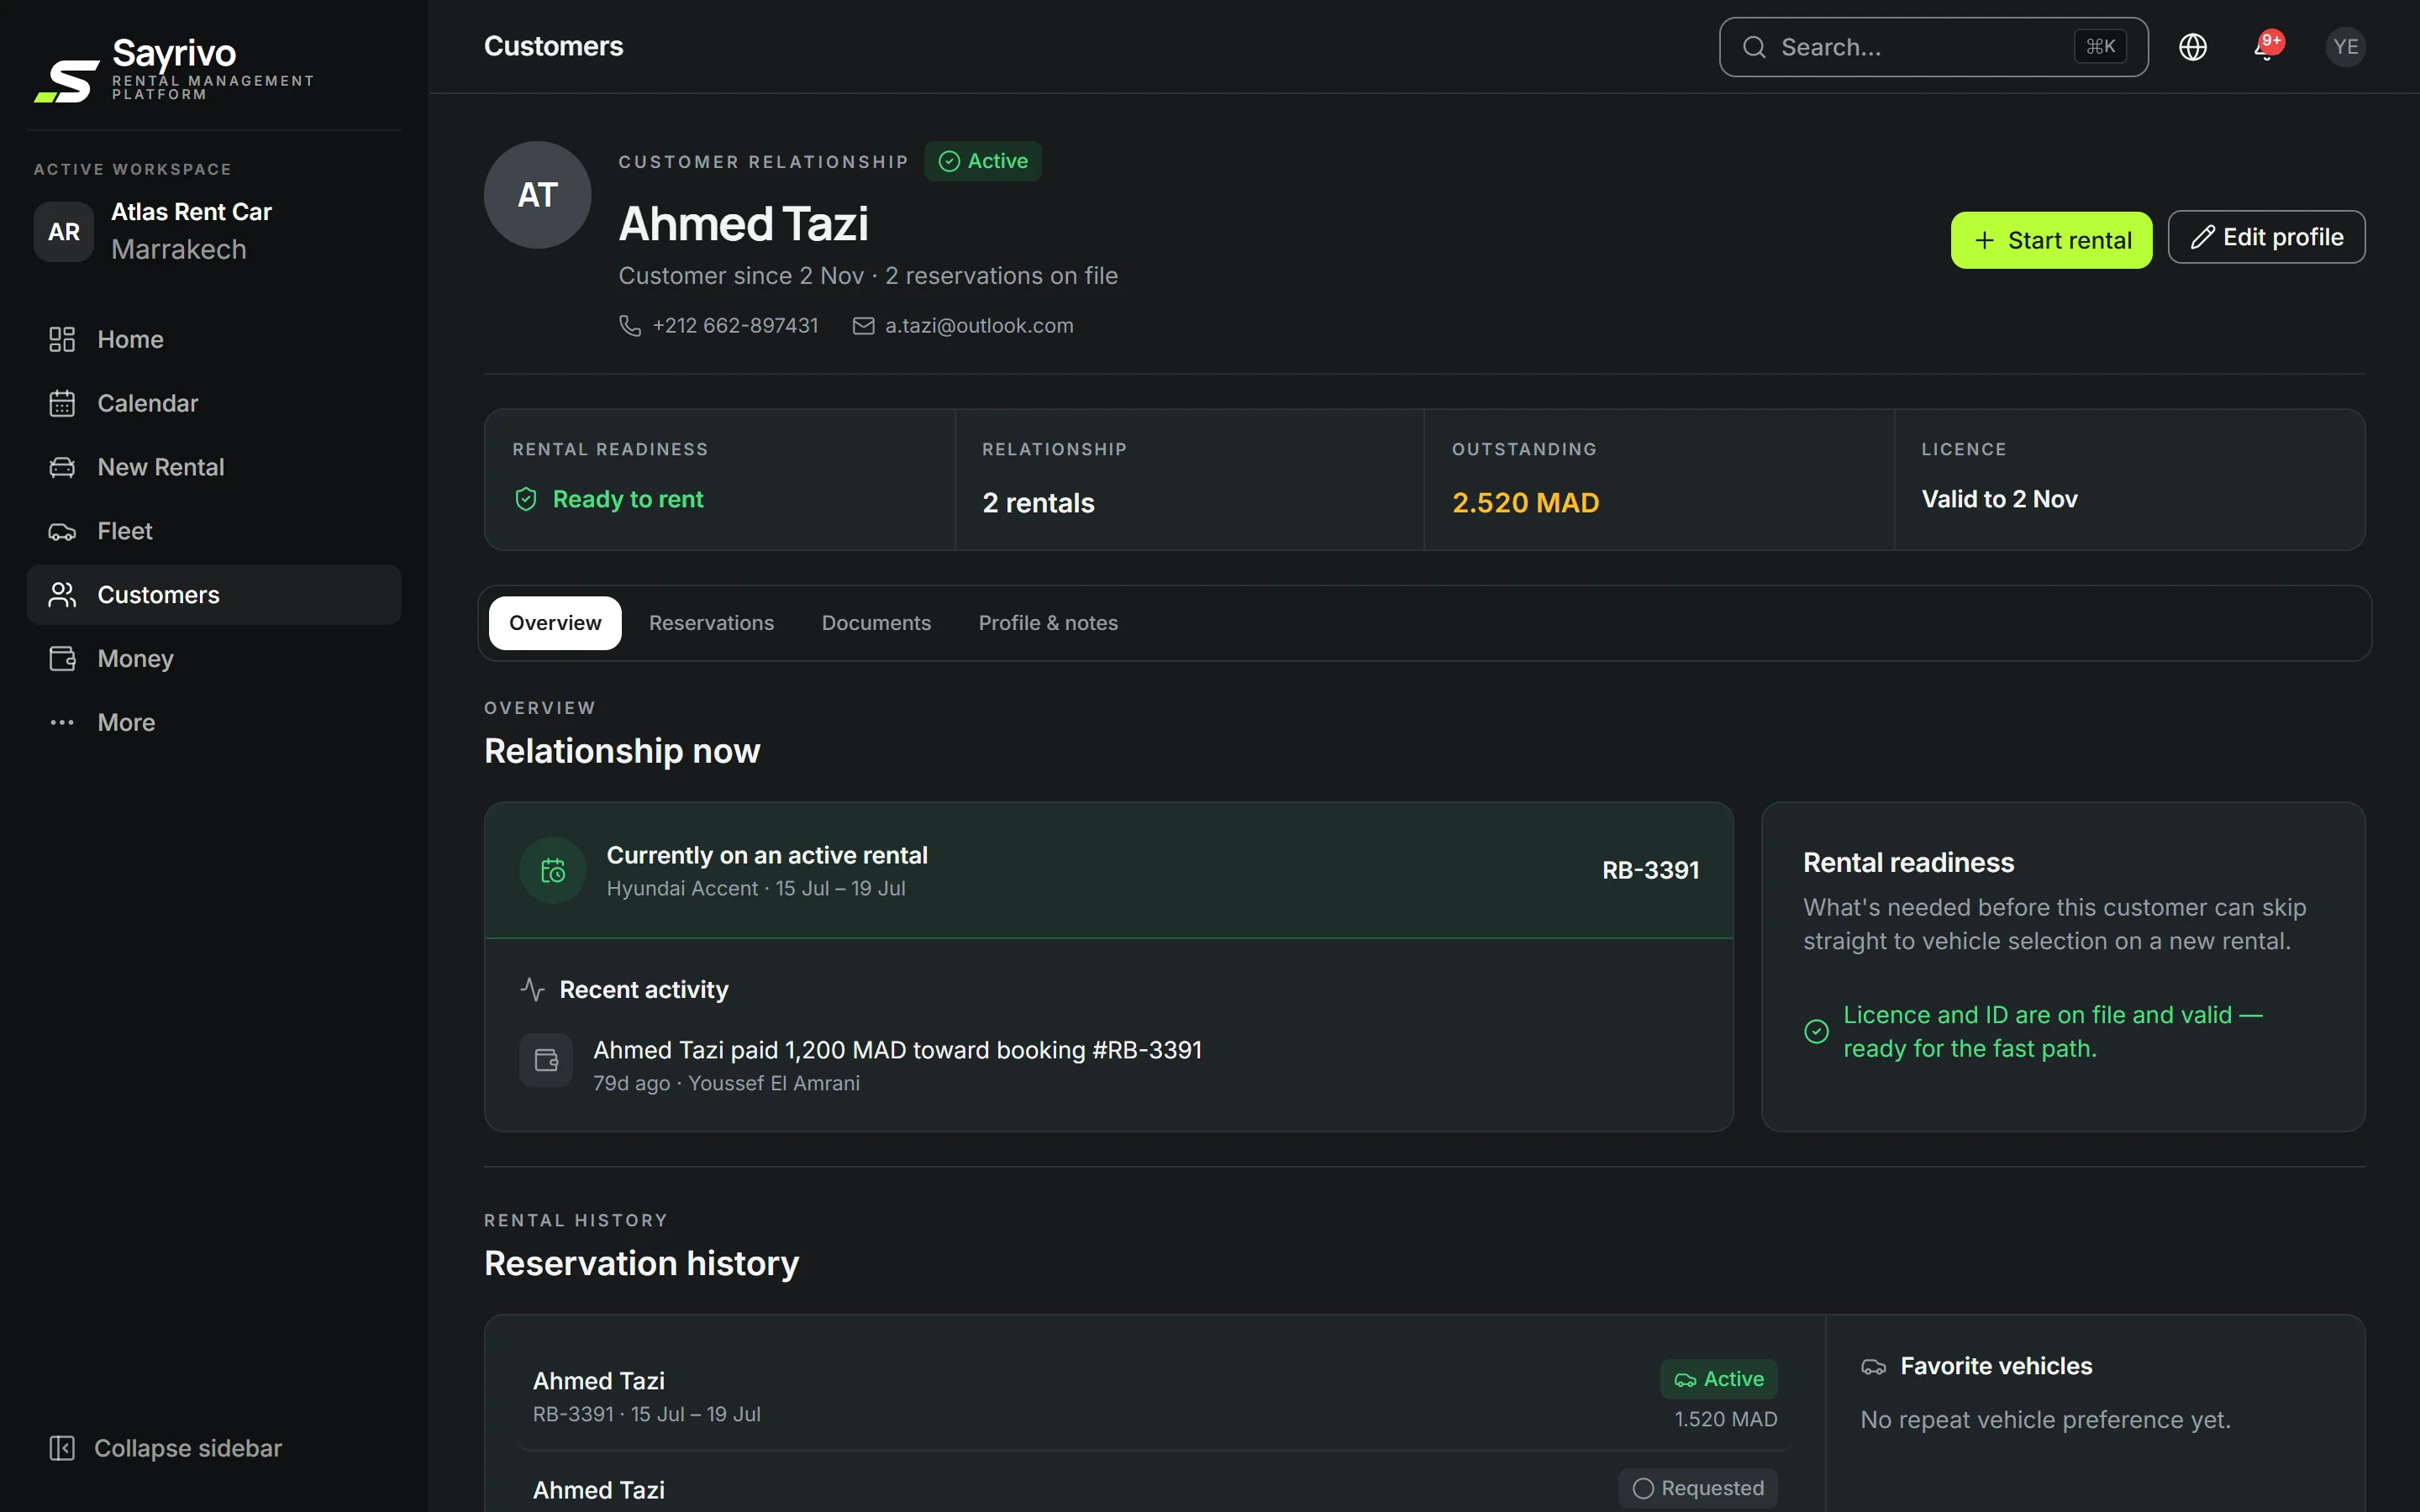The image size is (2420, 1512).
Task: Click the Money wallet icon
Action: tap(62, 659)
